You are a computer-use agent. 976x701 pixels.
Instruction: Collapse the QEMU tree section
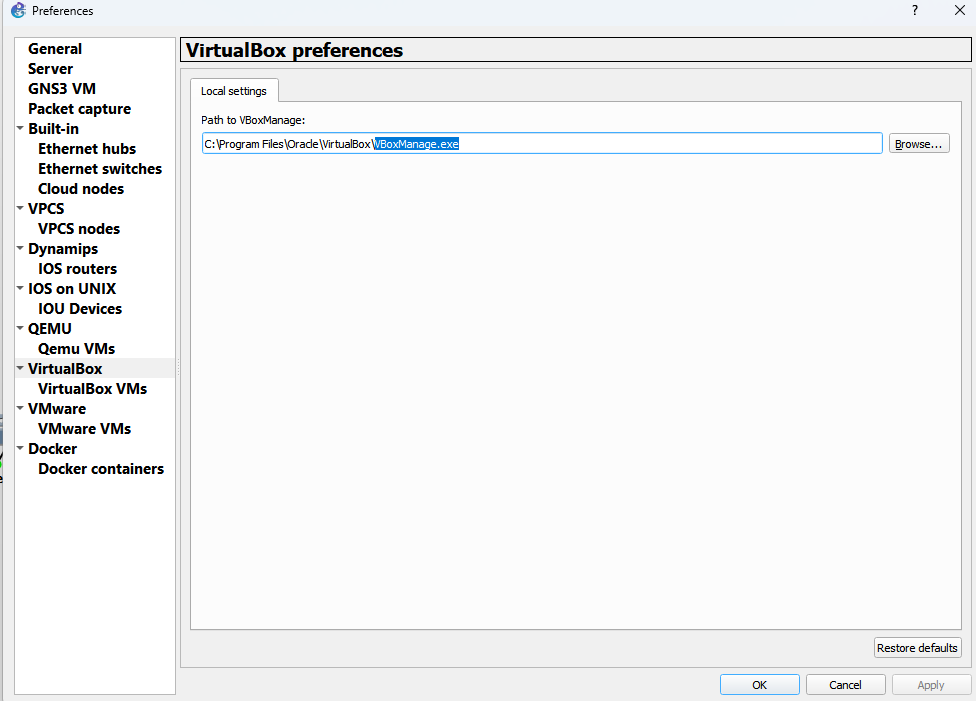coord(20,327)
